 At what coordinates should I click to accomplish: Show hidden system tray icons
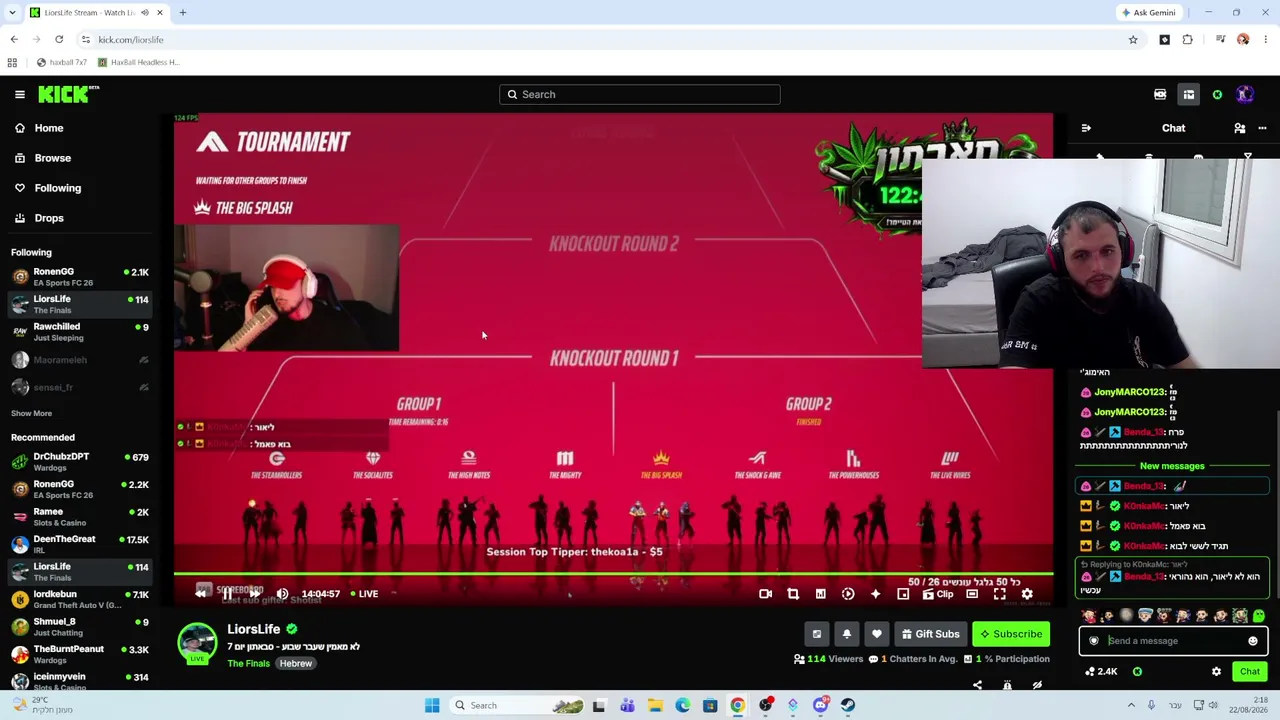pyautogui.click(x=1131, y=705)
